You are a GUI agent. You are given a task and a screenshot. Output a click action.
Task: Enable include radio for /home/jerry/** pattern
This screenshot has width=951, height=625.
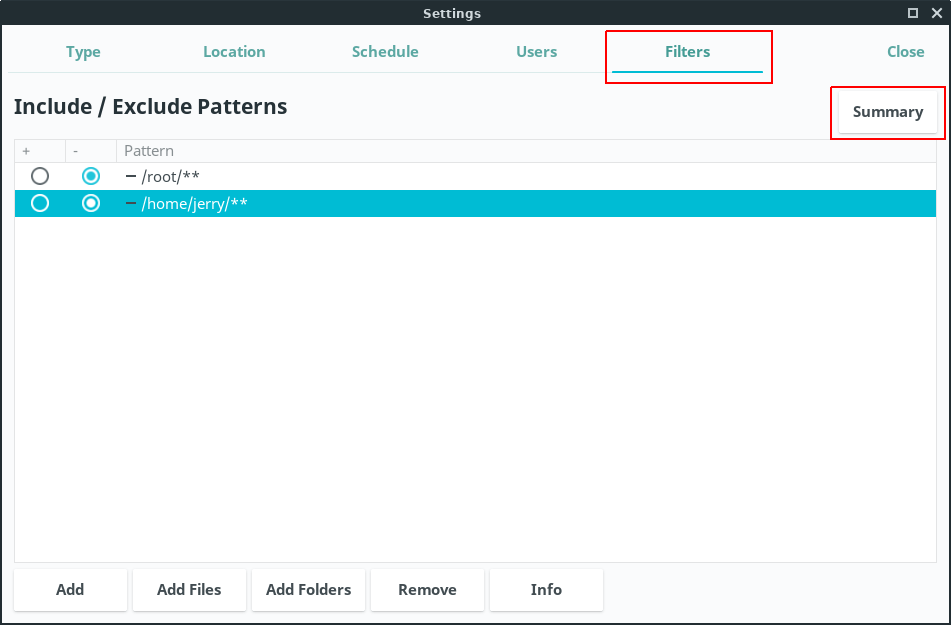pos(40,203)
